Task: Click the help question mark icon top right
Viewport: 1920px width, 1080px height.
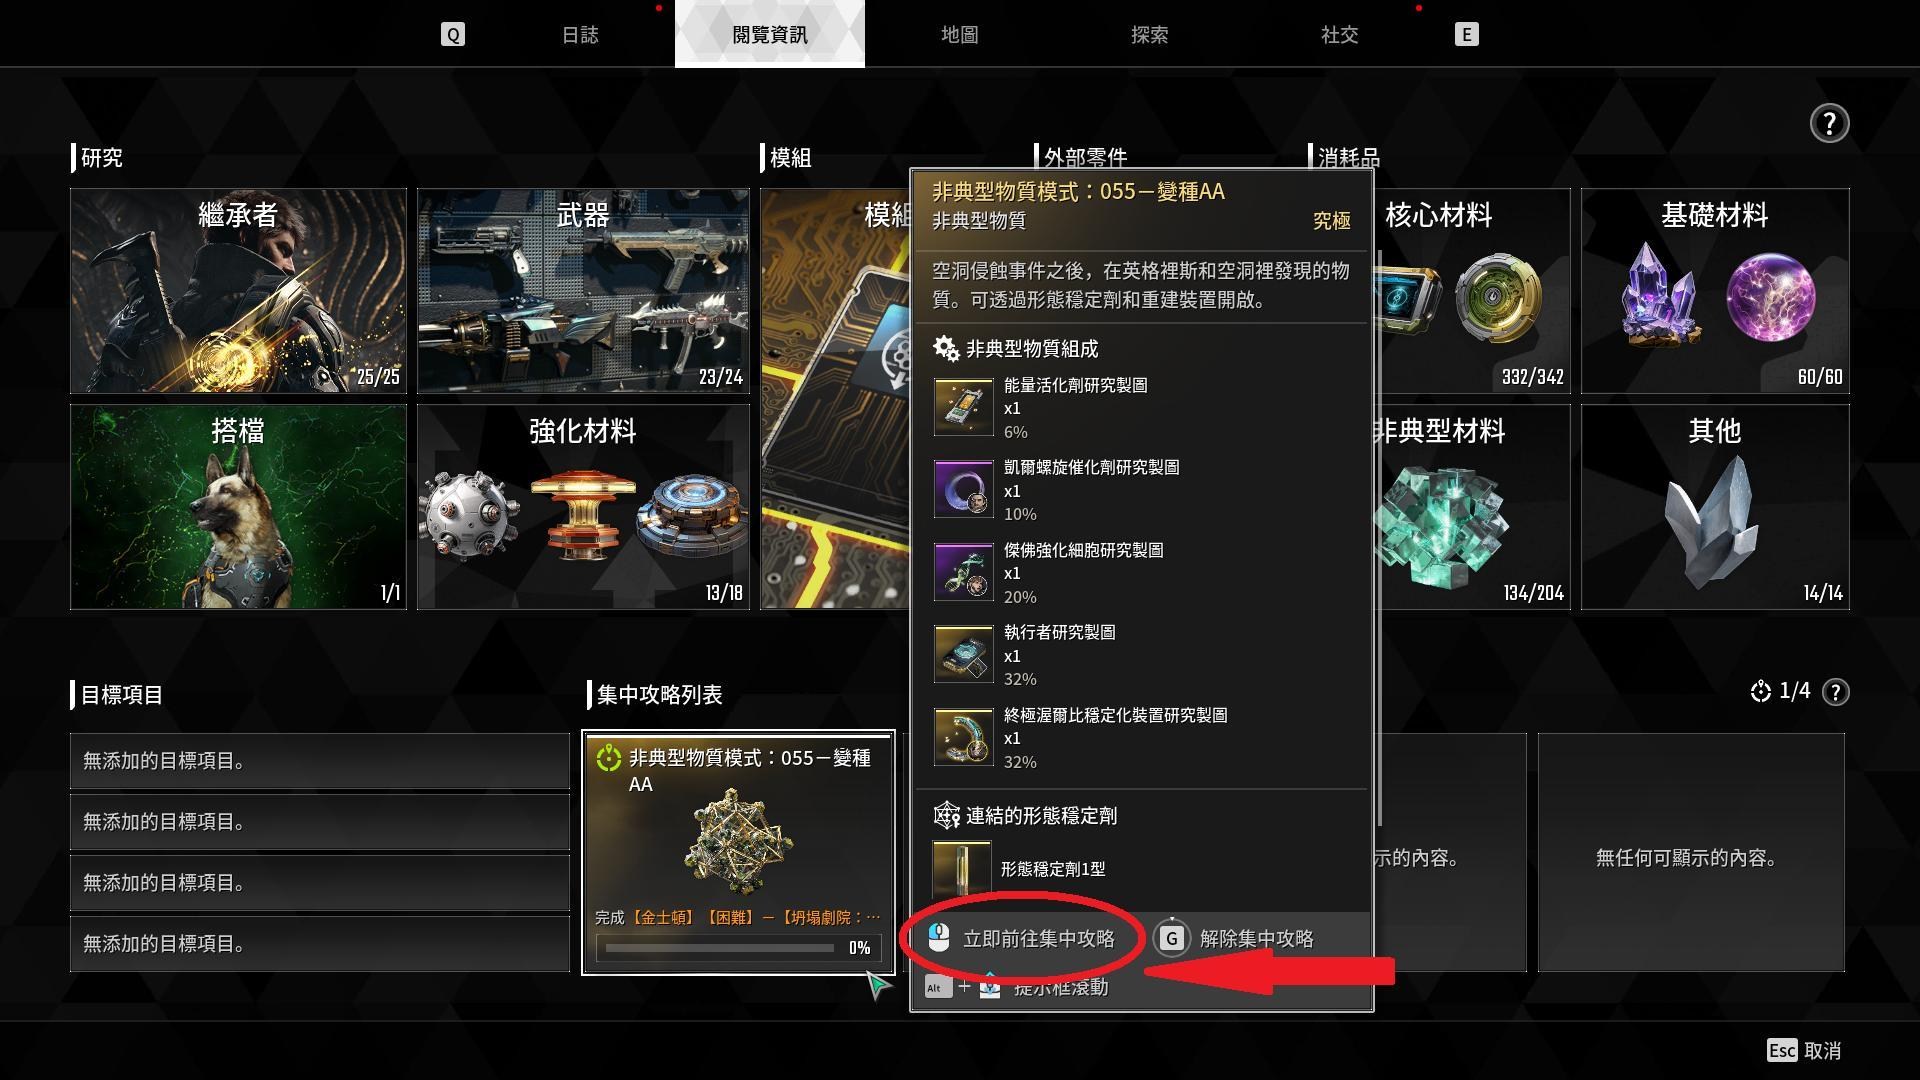Action: point(1829,124)
